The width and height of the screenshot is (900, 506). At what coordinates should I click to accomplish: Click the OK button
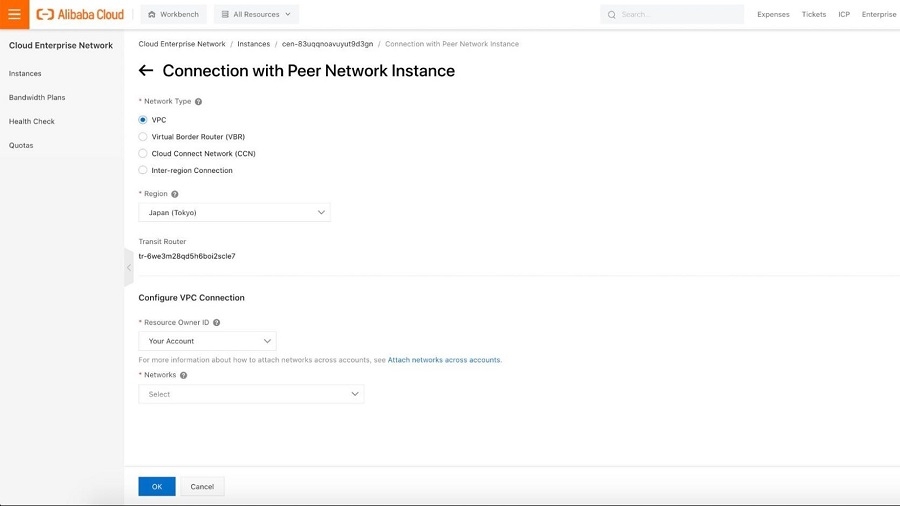[157, 487]
